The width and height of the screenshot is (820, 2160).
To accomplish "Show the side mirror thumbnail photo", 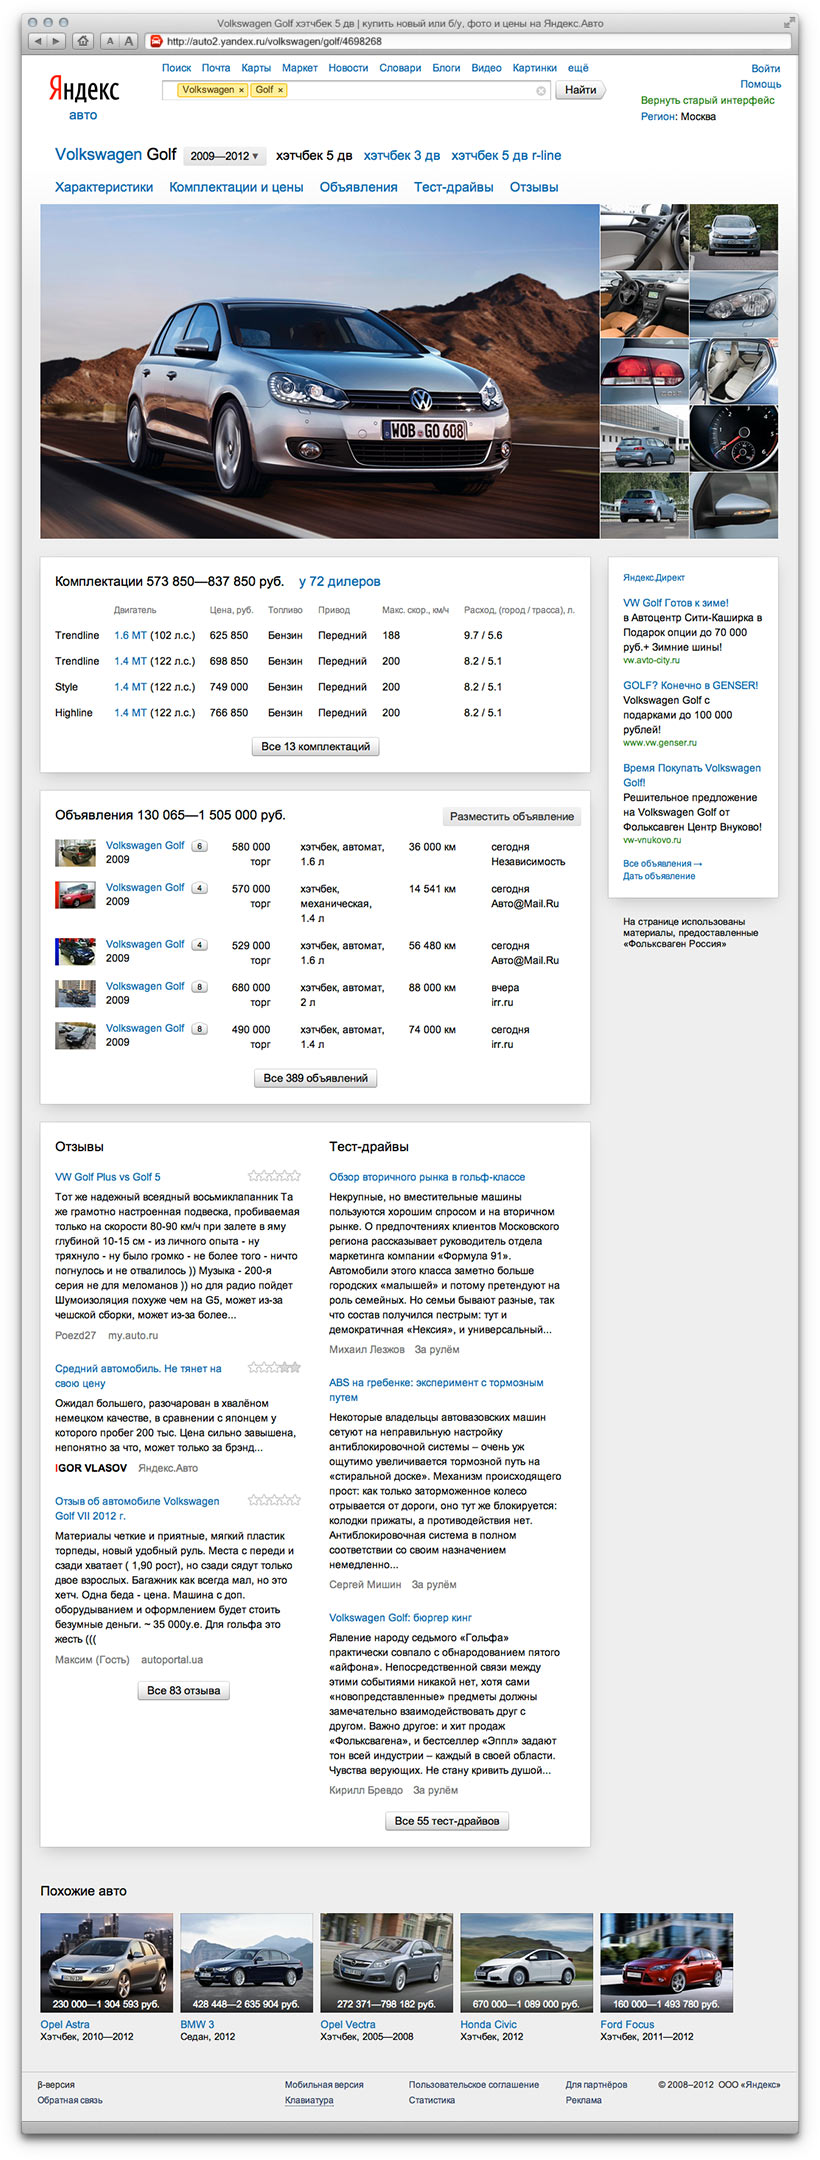I will 733,505.
